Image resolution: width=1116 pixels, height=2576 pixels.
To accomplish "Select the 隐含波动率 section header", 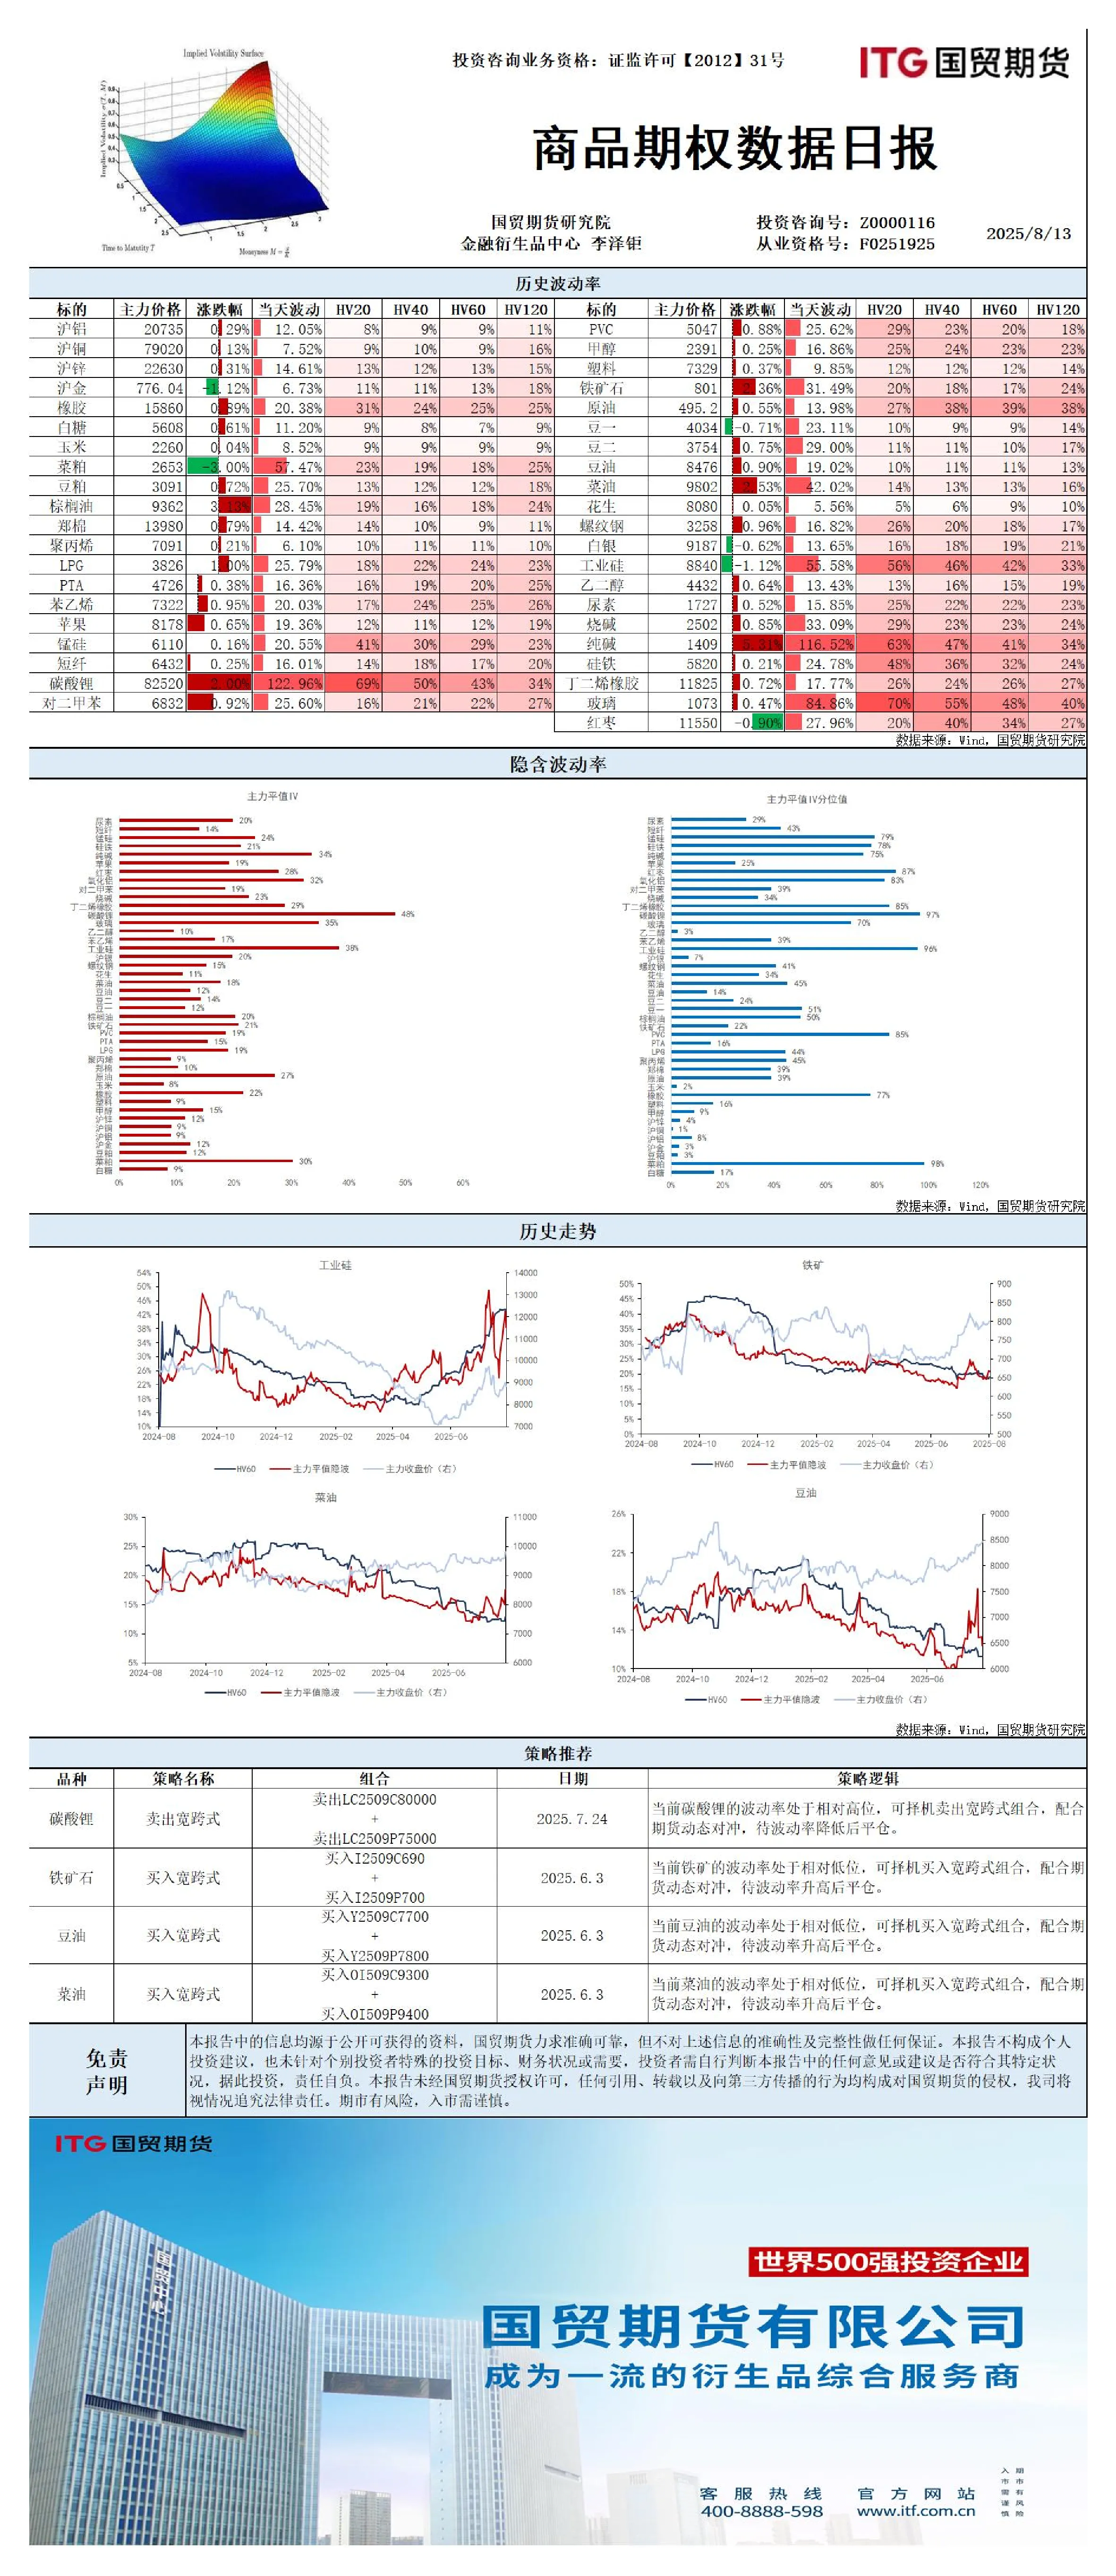I will (558, 764).
